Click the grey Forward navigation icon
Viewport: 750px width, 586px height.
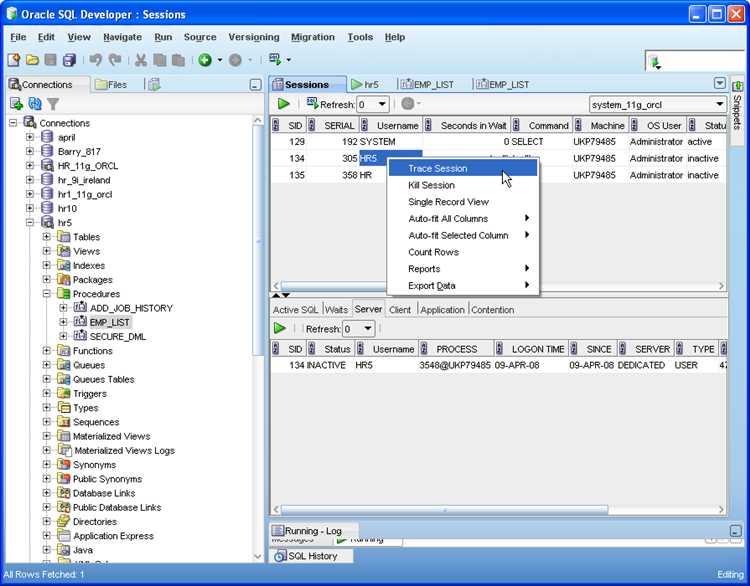point(235,60)
